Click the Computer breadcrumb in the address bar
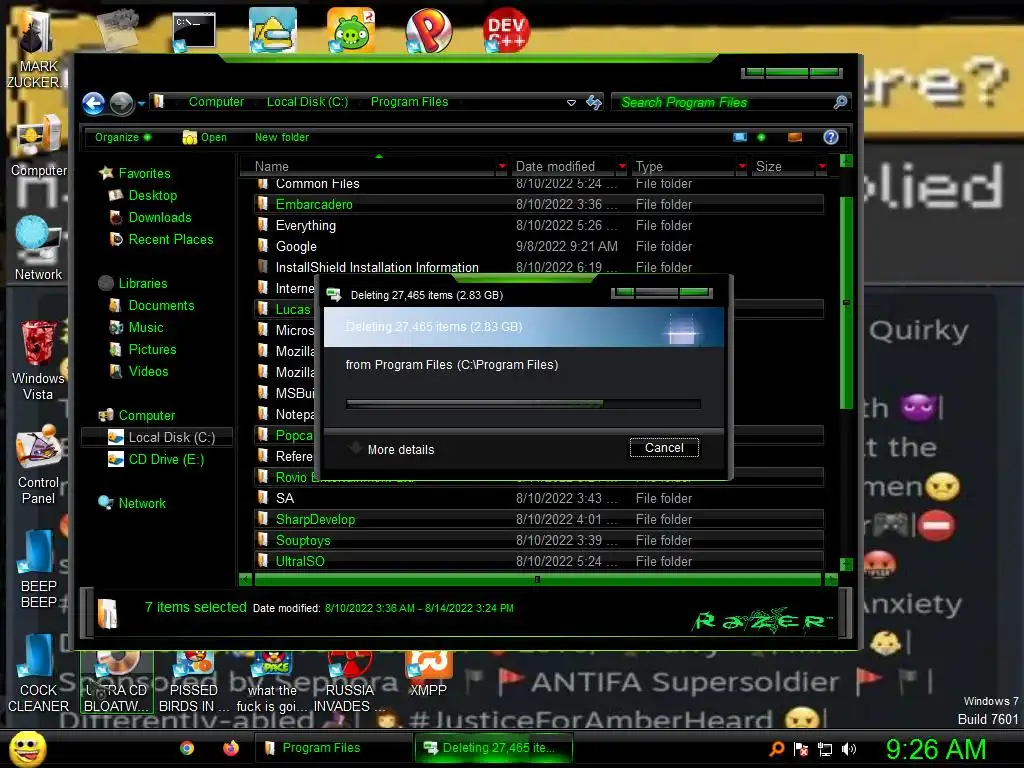 [216, 102]
